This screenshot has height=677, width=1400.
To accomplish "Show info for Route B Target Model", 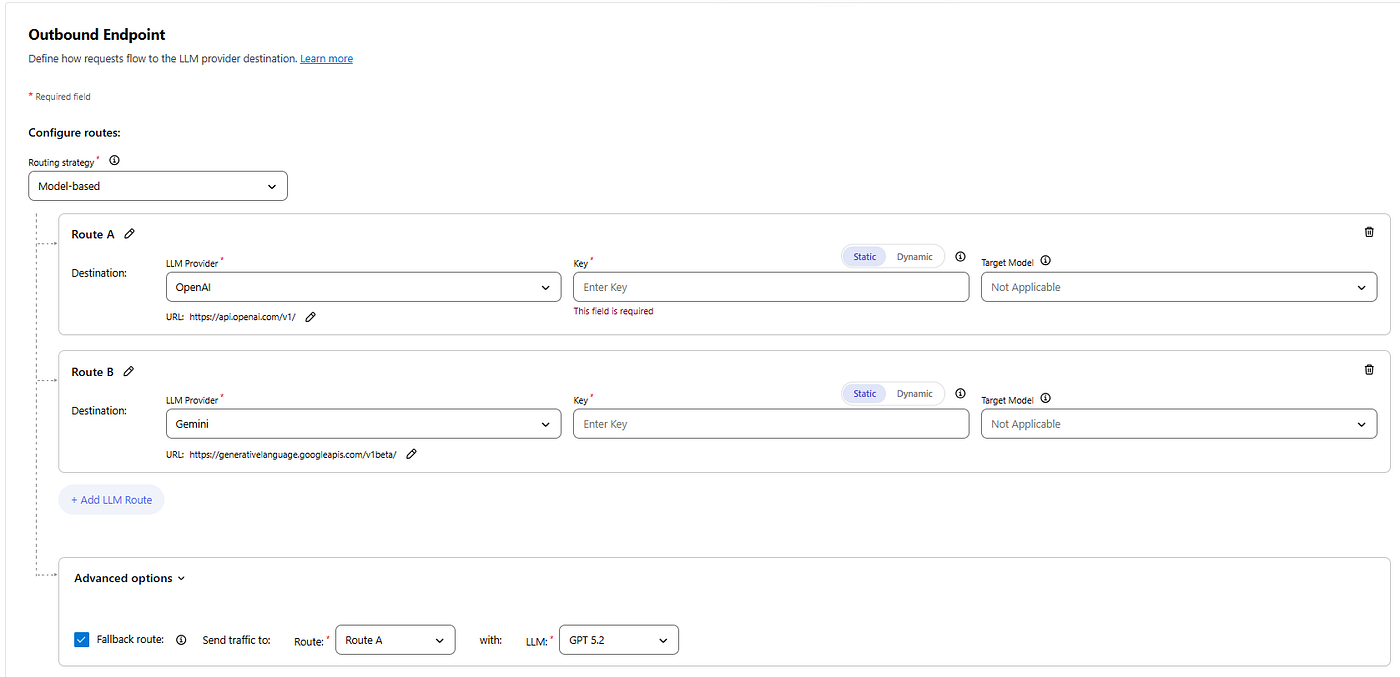I will pyautogui.click(x=1046, y=399).
